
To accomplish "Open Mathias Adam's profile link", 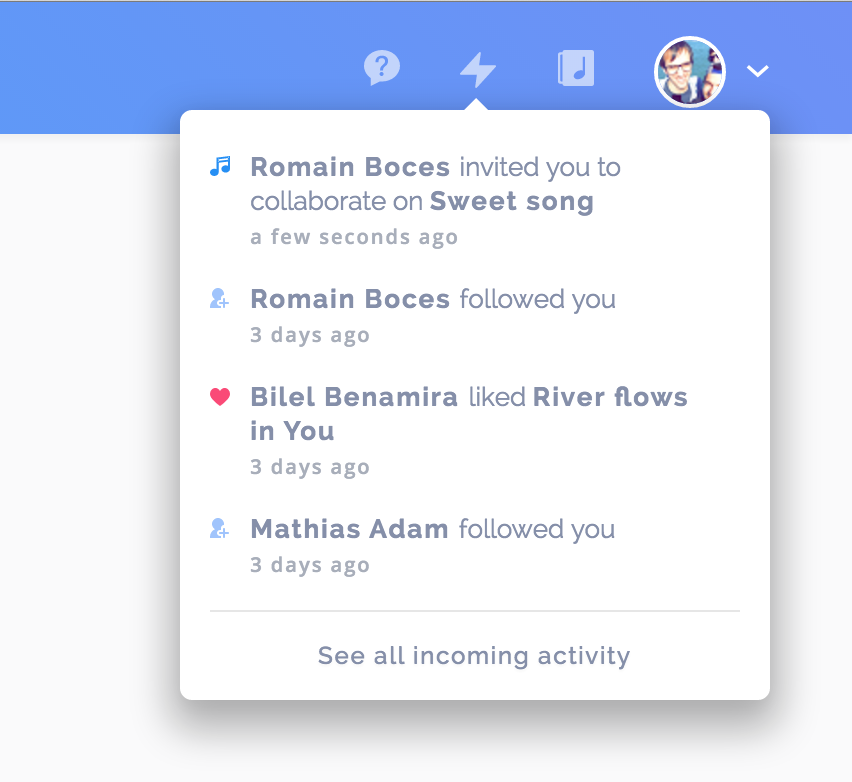I will point(349,529).
